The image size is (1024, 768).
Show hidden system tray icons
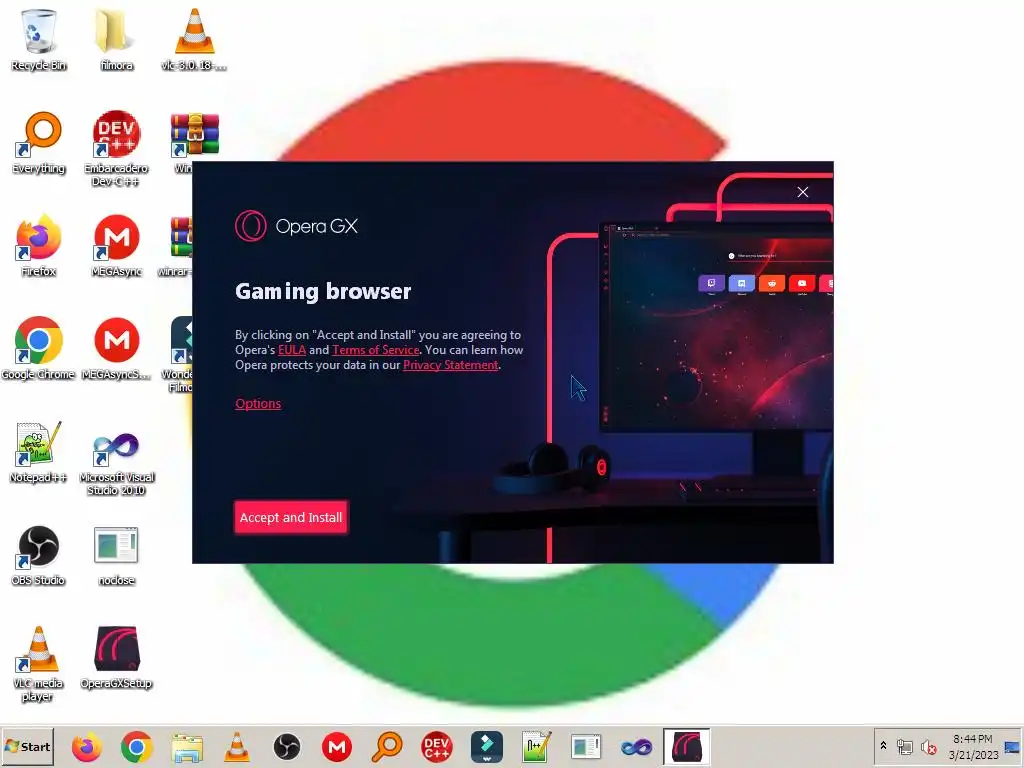[x=884, y=745]
